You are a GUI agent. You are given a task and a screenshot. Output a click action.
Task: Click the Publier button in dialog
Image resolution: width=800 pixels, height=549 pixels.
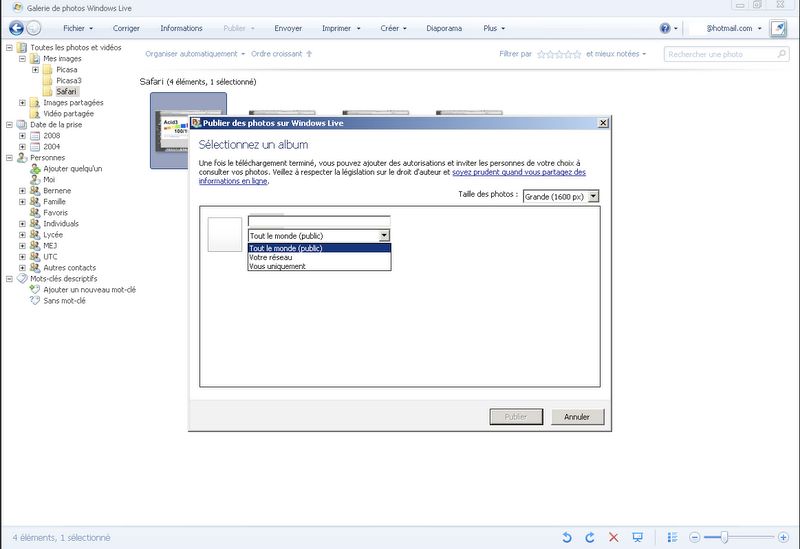[x=516, y=417]
